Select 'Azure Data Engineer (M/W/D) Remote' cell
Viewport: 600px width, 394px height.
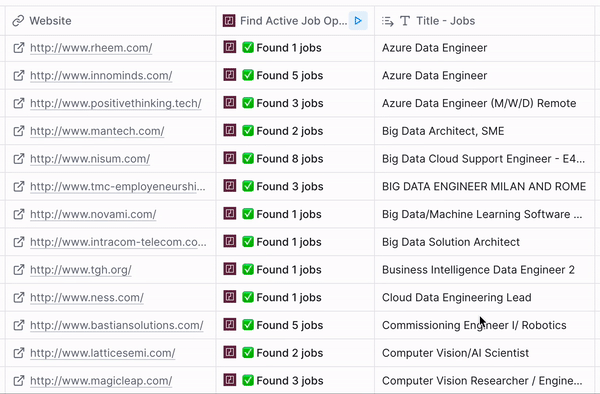[484, 103]
